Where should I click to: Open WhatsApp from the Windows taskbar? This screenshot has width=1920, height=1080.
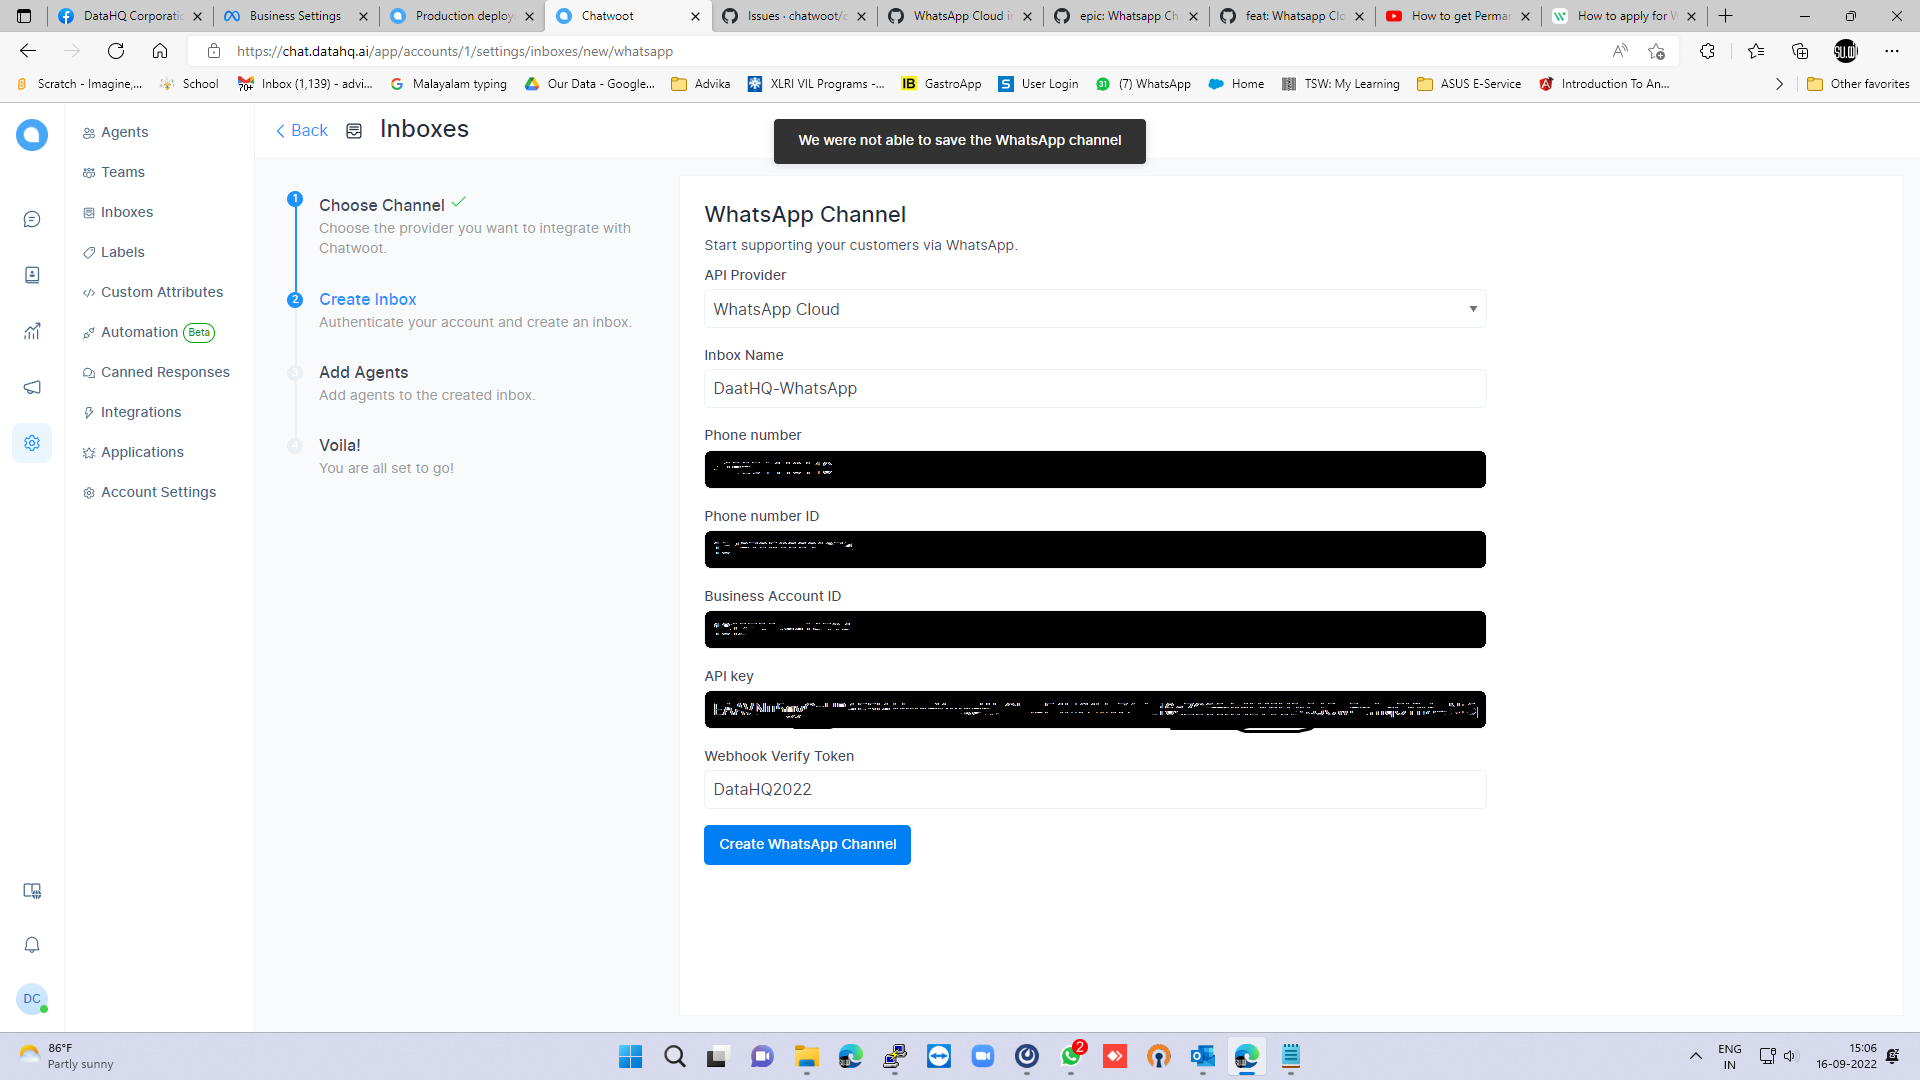[1070, 1057]
